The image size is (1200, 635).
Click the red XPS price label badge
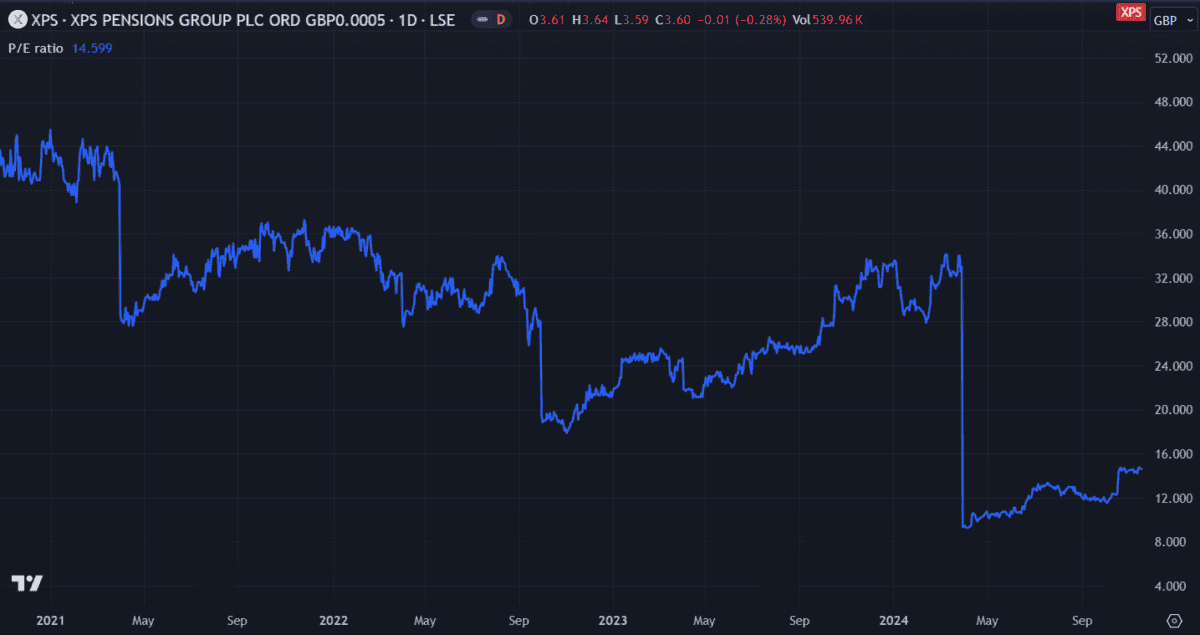pyautogui.click(x=1130, y=12)
